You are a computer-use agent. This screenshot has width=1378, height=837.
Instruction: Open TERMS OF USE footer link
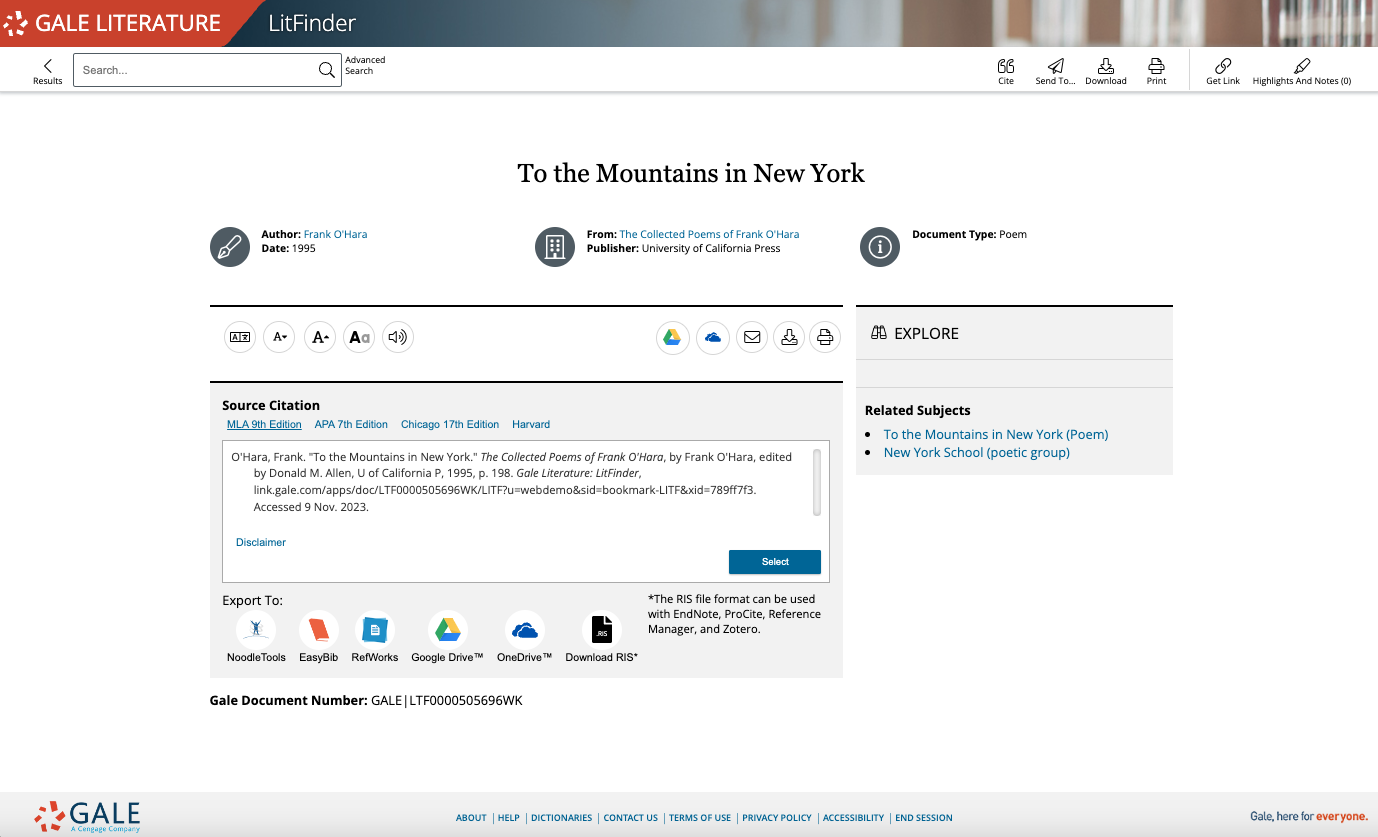[x=700, y=817]
